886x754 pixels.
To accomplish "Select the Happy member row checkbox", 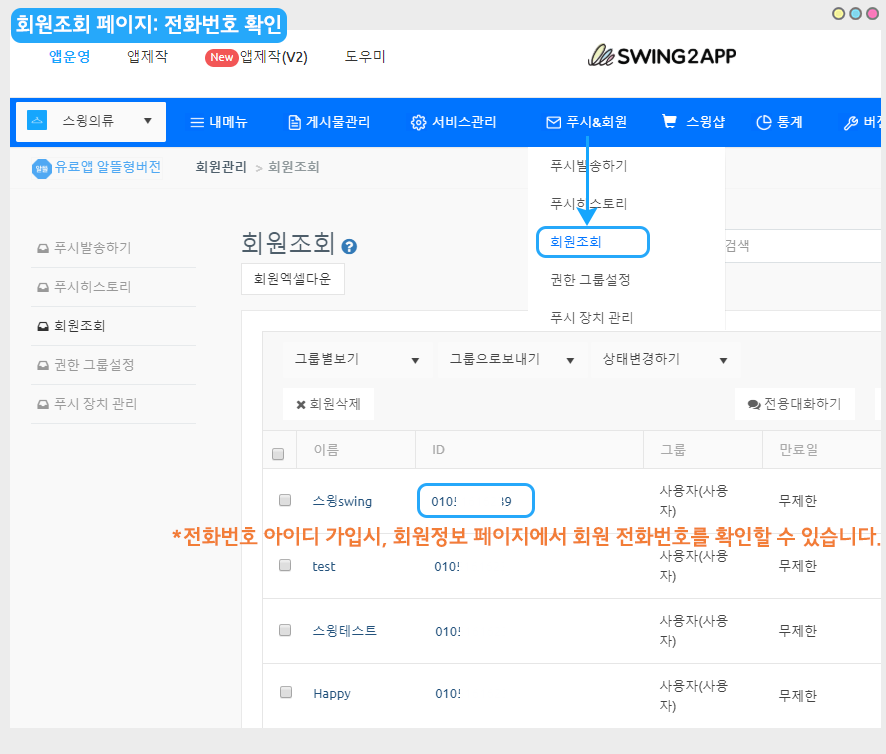I will coord(285,692).
